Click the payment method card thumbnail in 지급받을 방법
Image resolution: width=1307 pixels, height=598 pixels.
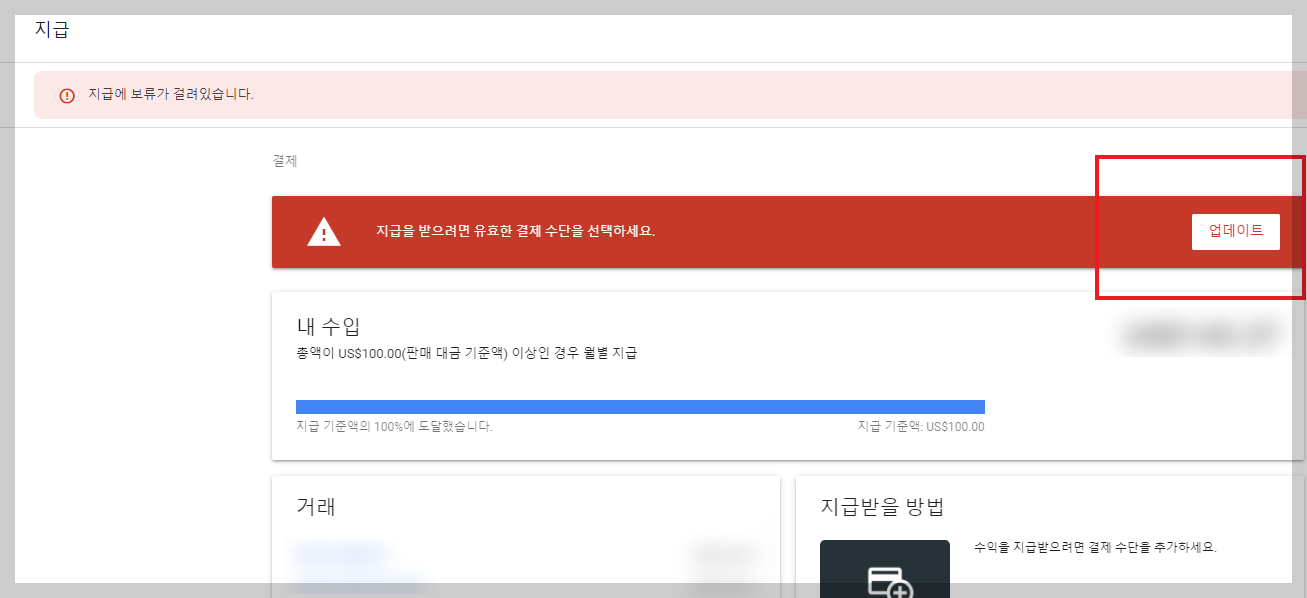[x=884, y=570]
